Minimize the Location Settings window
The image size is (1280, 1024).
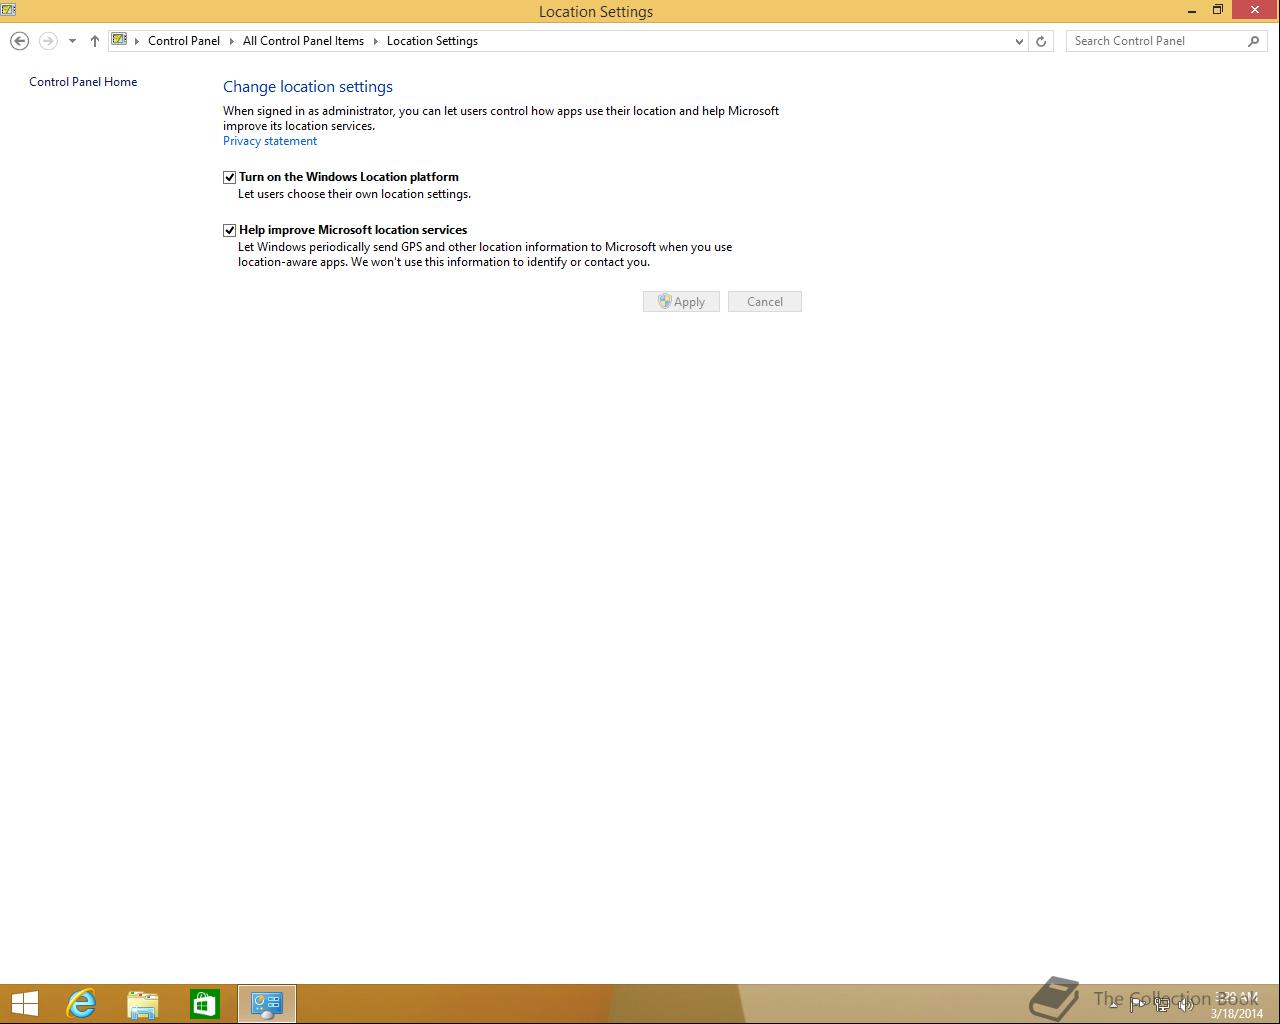1192,11
